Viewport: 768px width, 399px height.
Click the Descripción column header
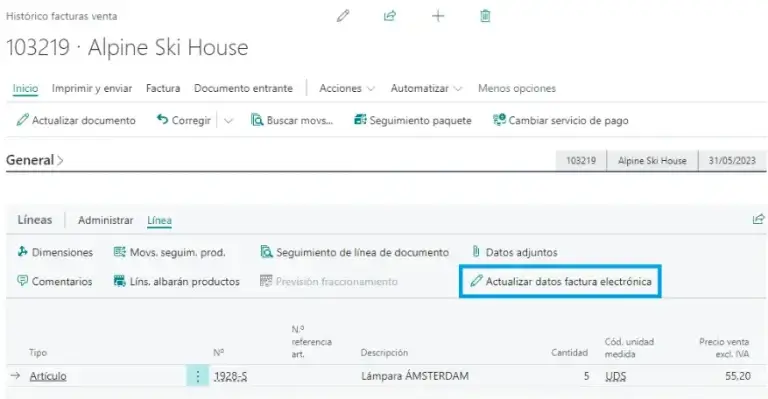coord(384,352)
